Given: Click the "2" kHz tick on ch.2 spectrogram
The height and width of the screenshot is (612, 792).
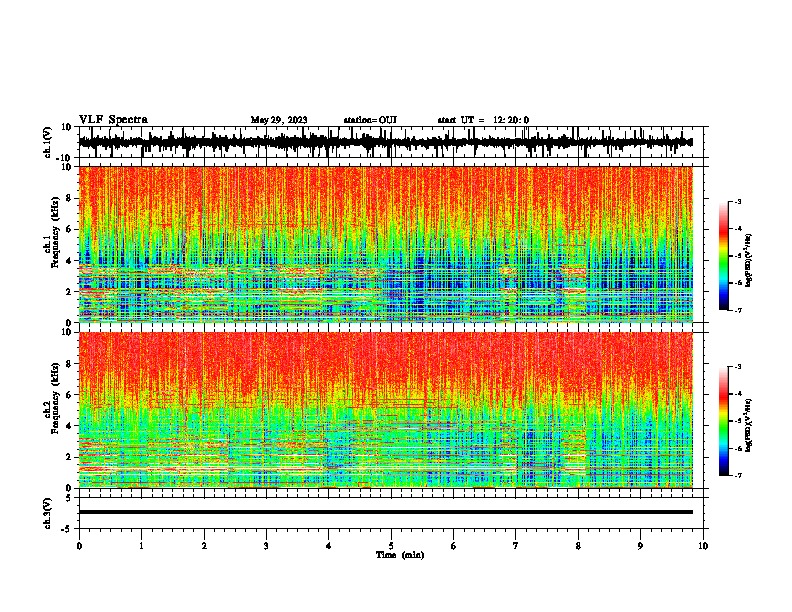Looking at the screenshot, I should [x=70, y=457].
